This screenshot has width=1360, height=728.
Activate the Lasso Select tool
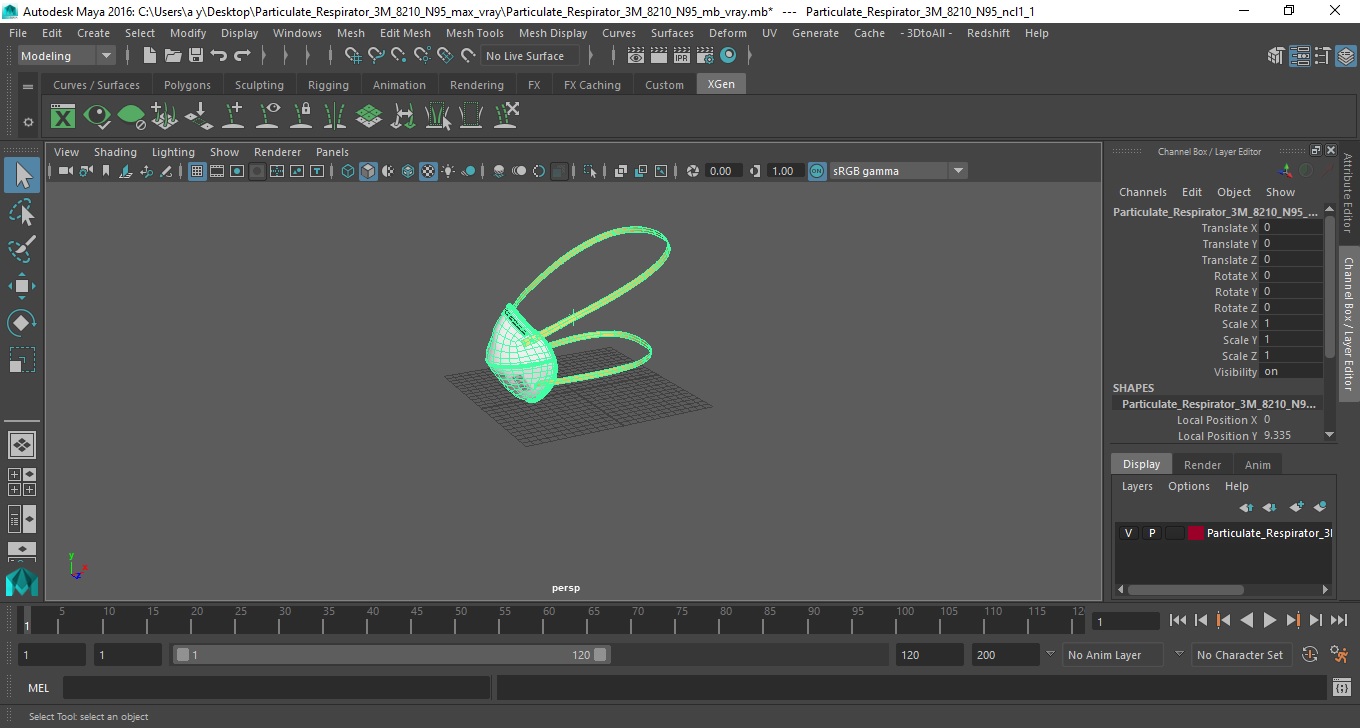tap(22, 213)
